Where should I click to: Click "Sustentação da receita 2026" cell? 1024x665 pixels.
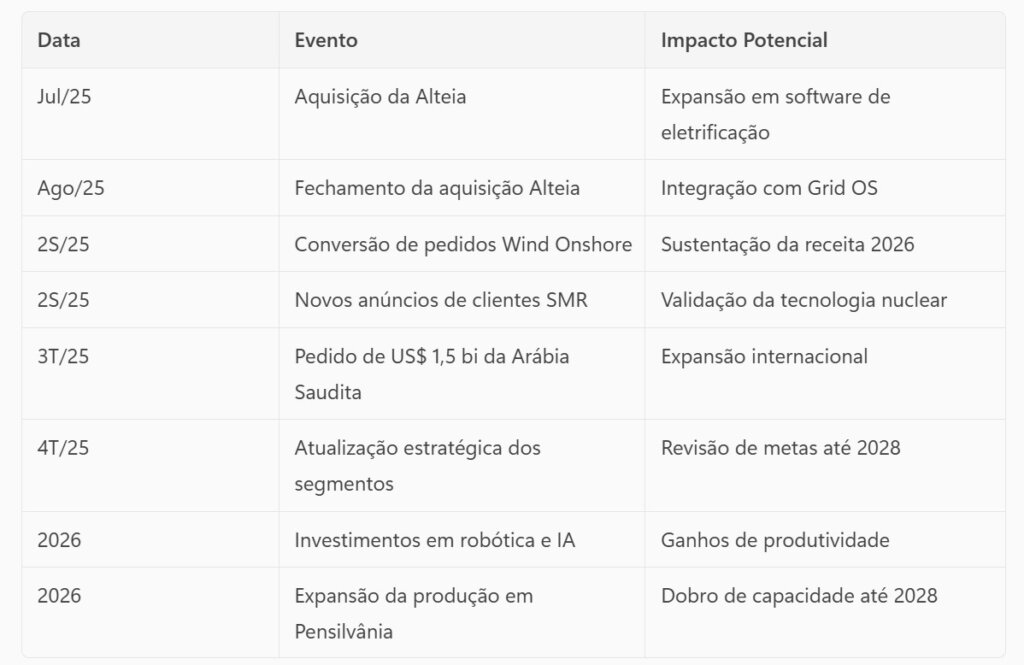(787, 244)
